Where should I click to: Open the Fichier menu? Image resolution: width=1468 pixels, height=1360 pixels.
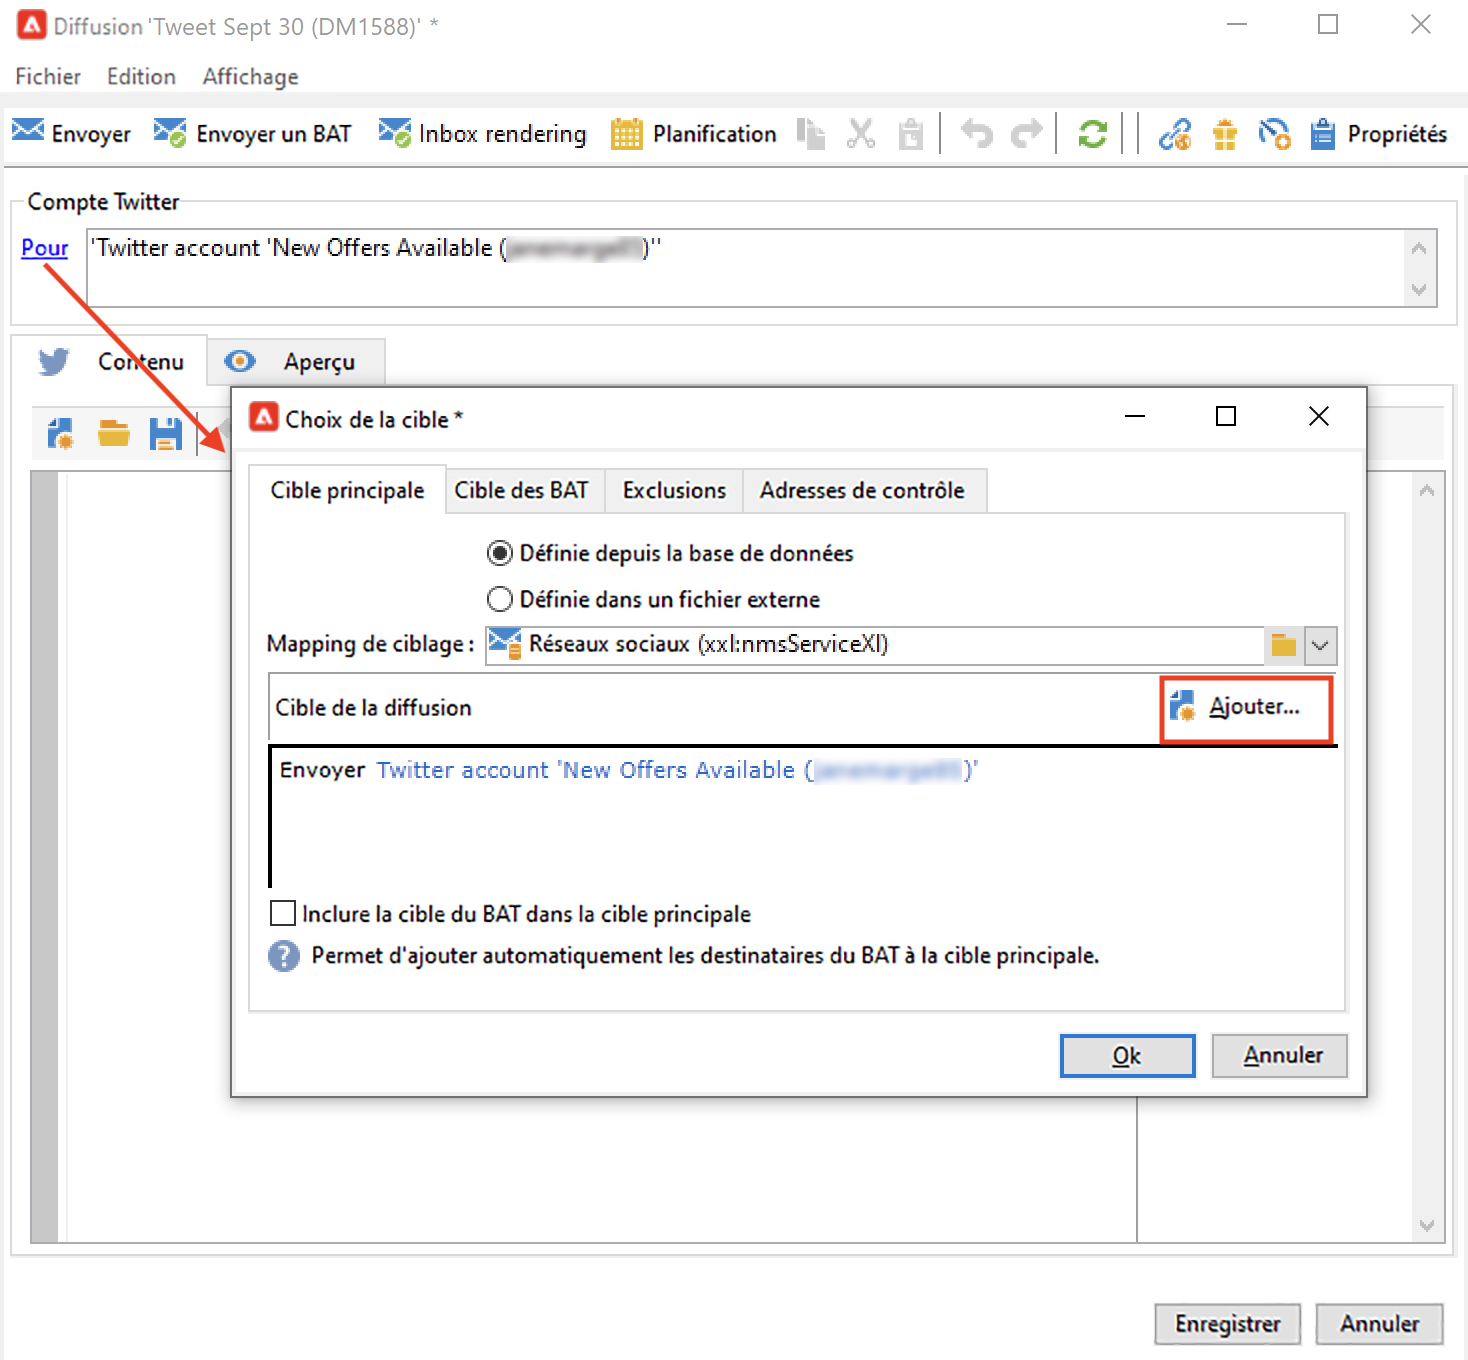click(48, 76)
